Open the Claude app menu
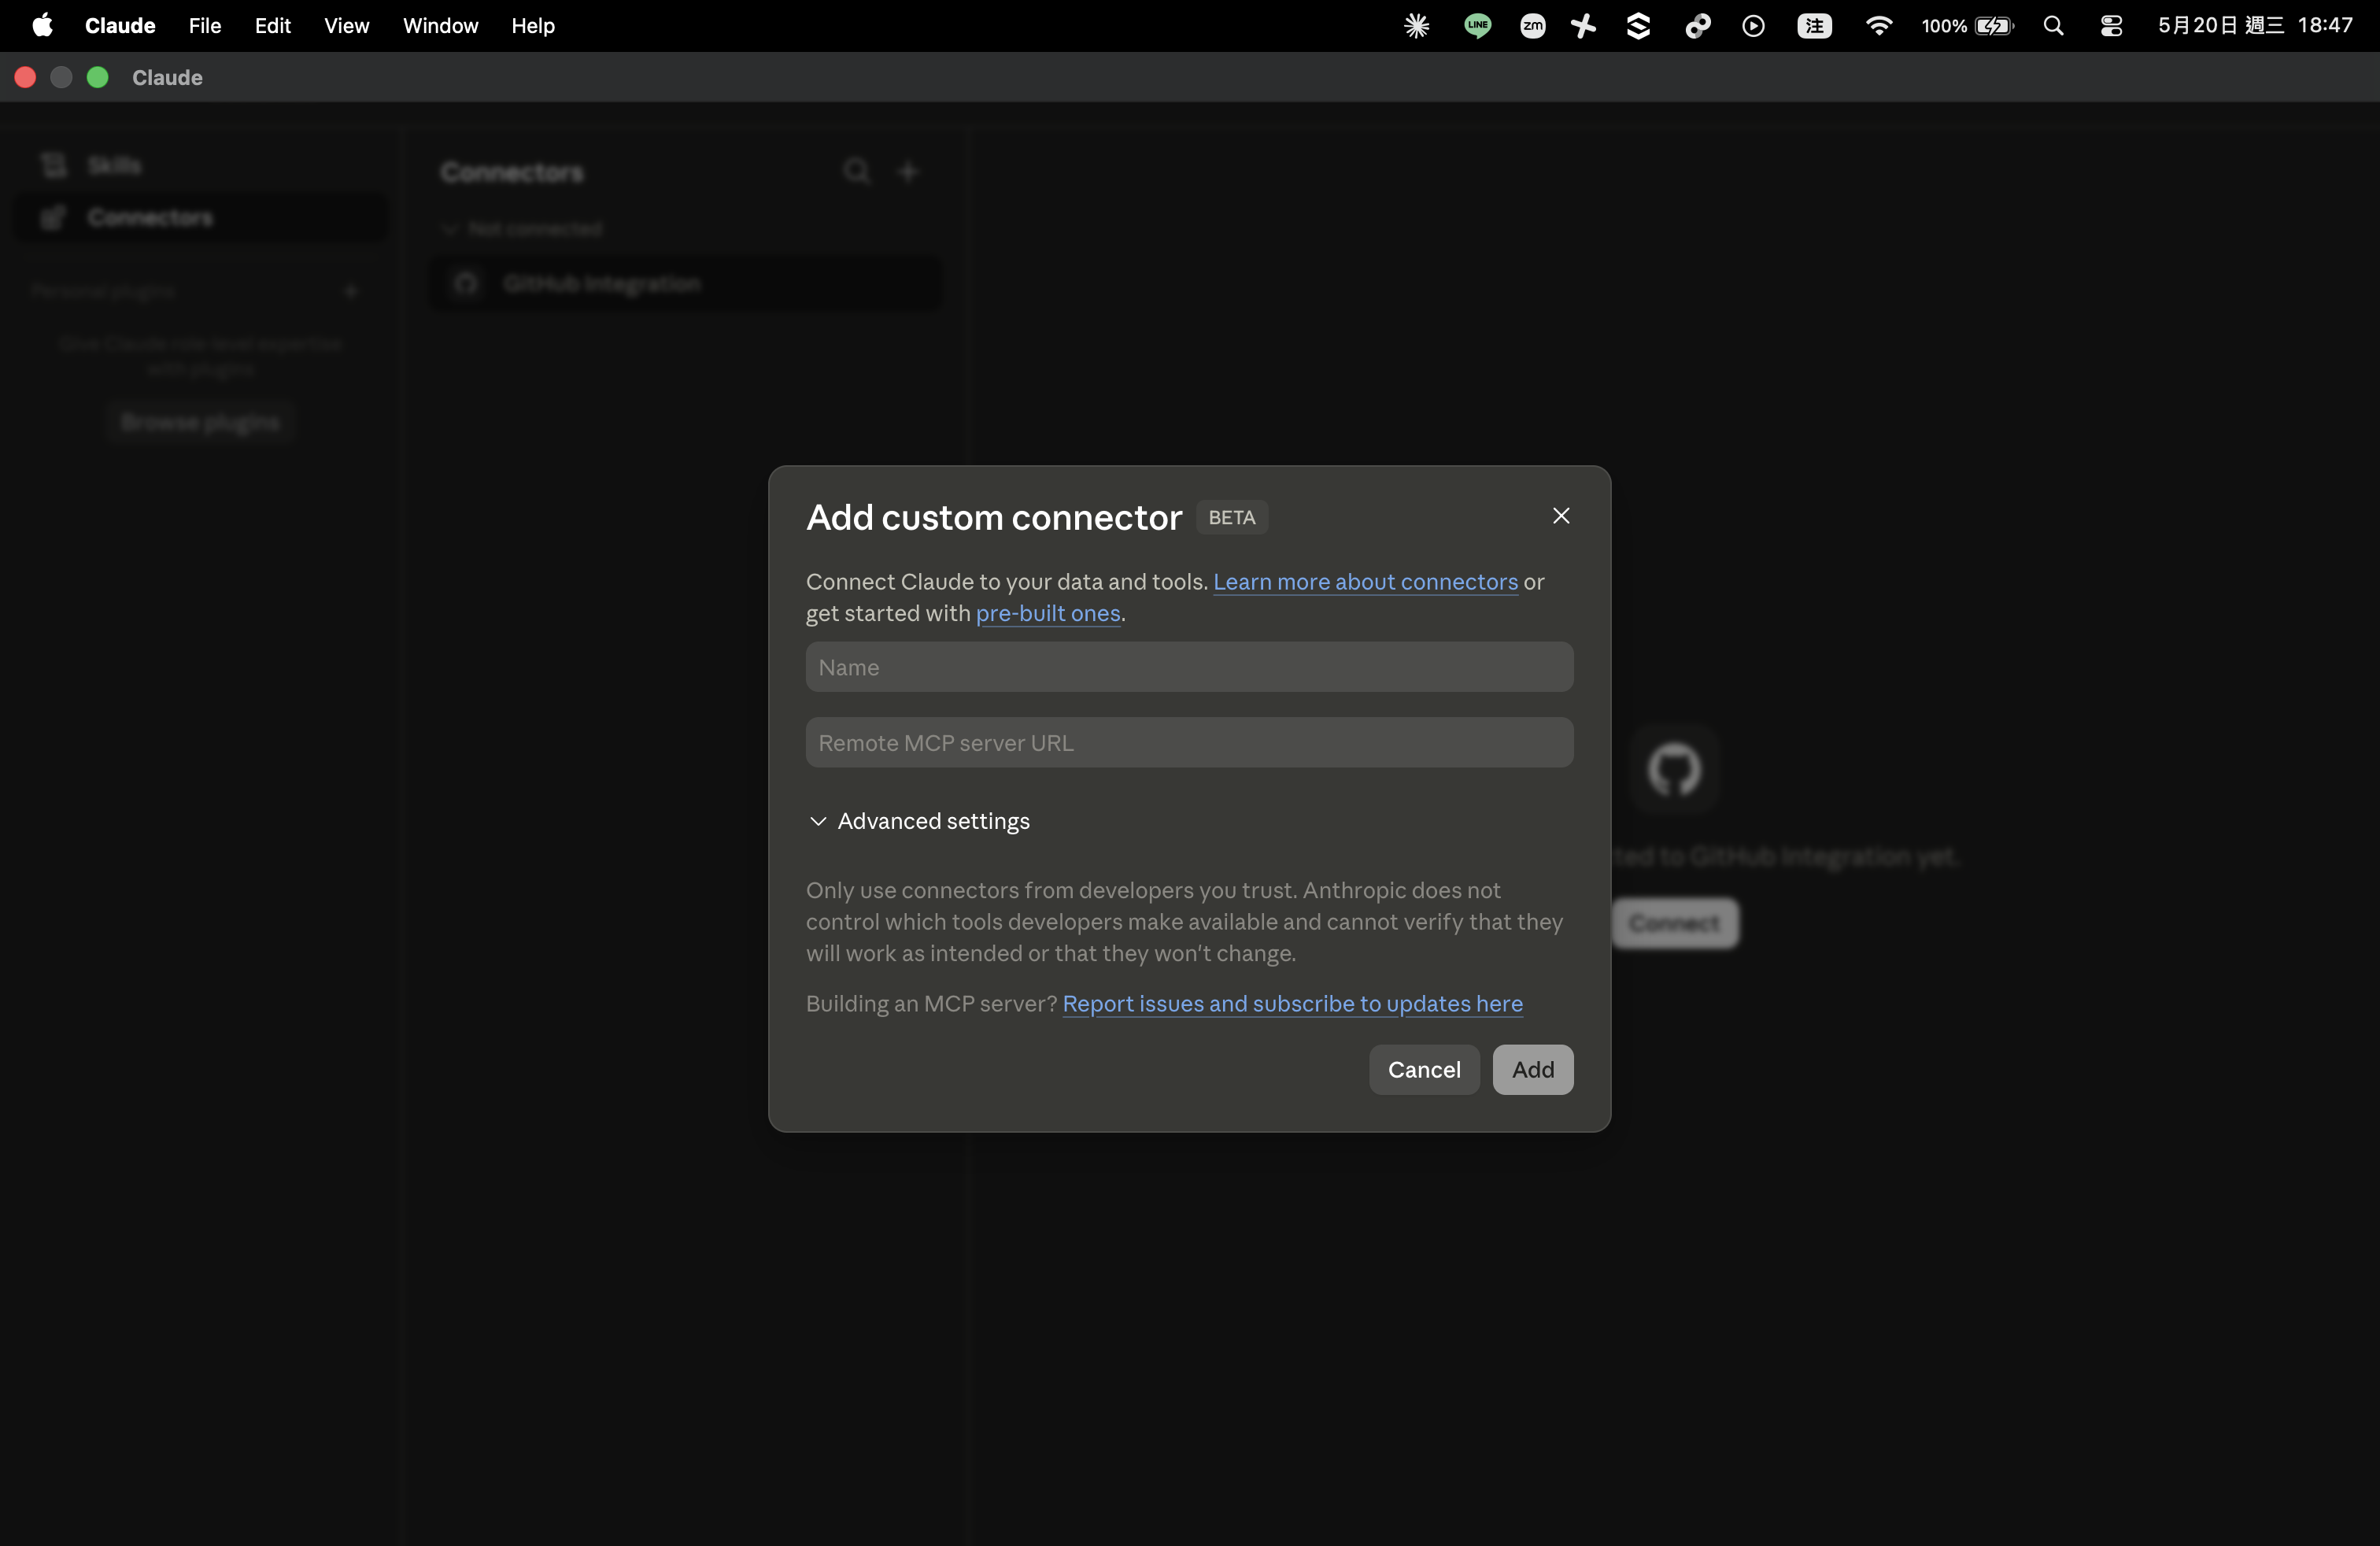The height and width of the screenshot is (1546, 2380). coord(120,25)
